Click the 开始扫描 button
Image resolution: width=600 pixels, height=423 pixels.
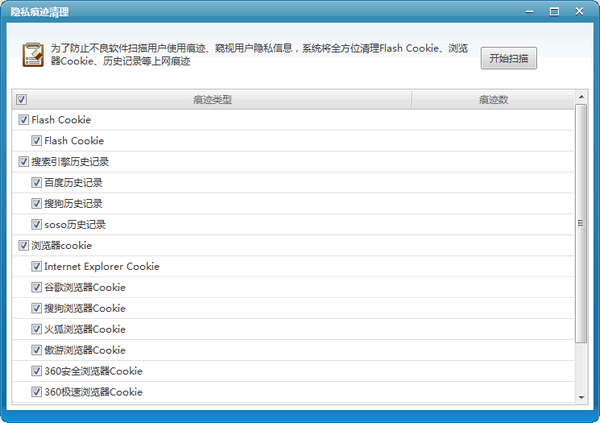509,59
